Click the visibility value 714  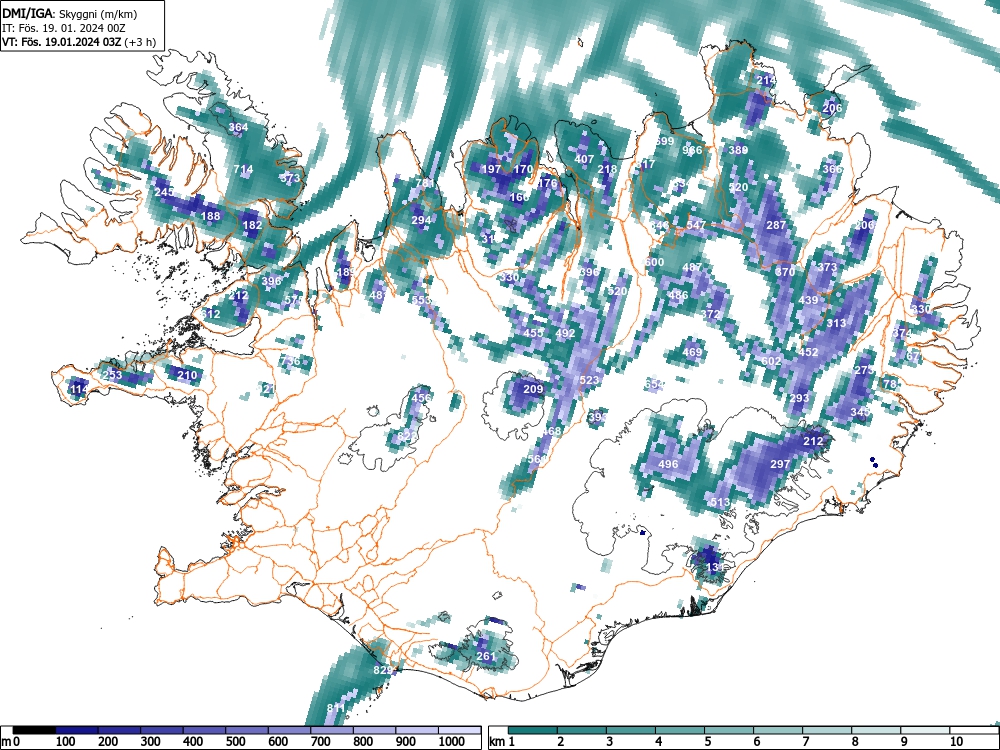click(243, 170)
